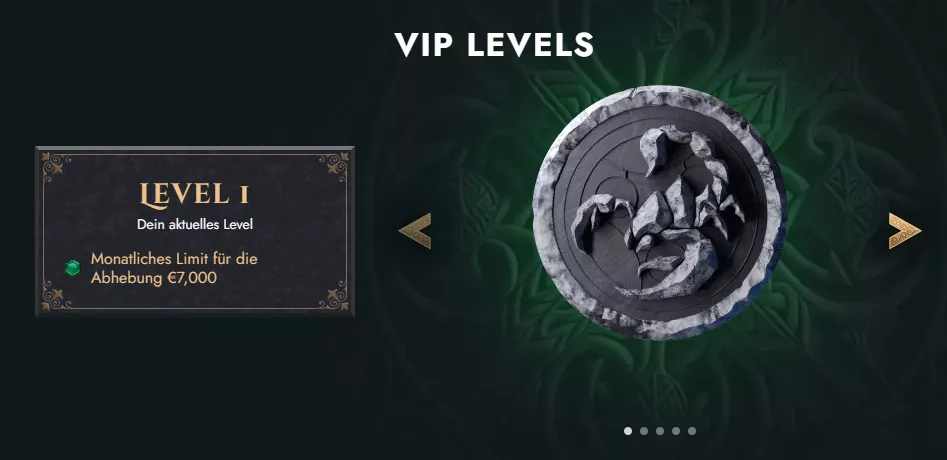Click the VIP LEVELS heading
Viewport: 947px width, 460px height.
(x=494, y=45)
